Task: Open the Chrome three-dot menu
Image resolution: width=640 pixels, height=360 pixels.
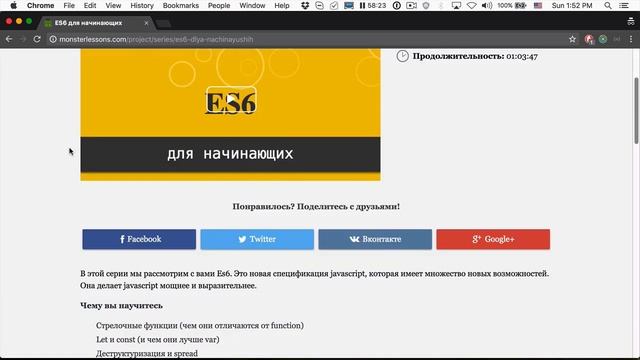Action: click(x=631, y=39)
